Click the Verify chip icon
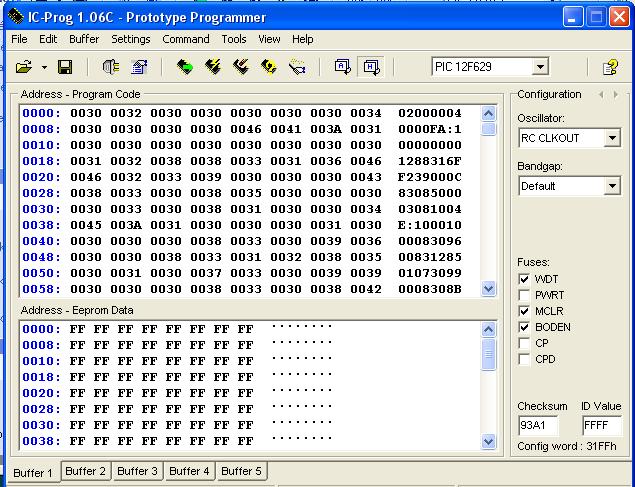This screenshot has width=635, height=487. pos(269,67)
